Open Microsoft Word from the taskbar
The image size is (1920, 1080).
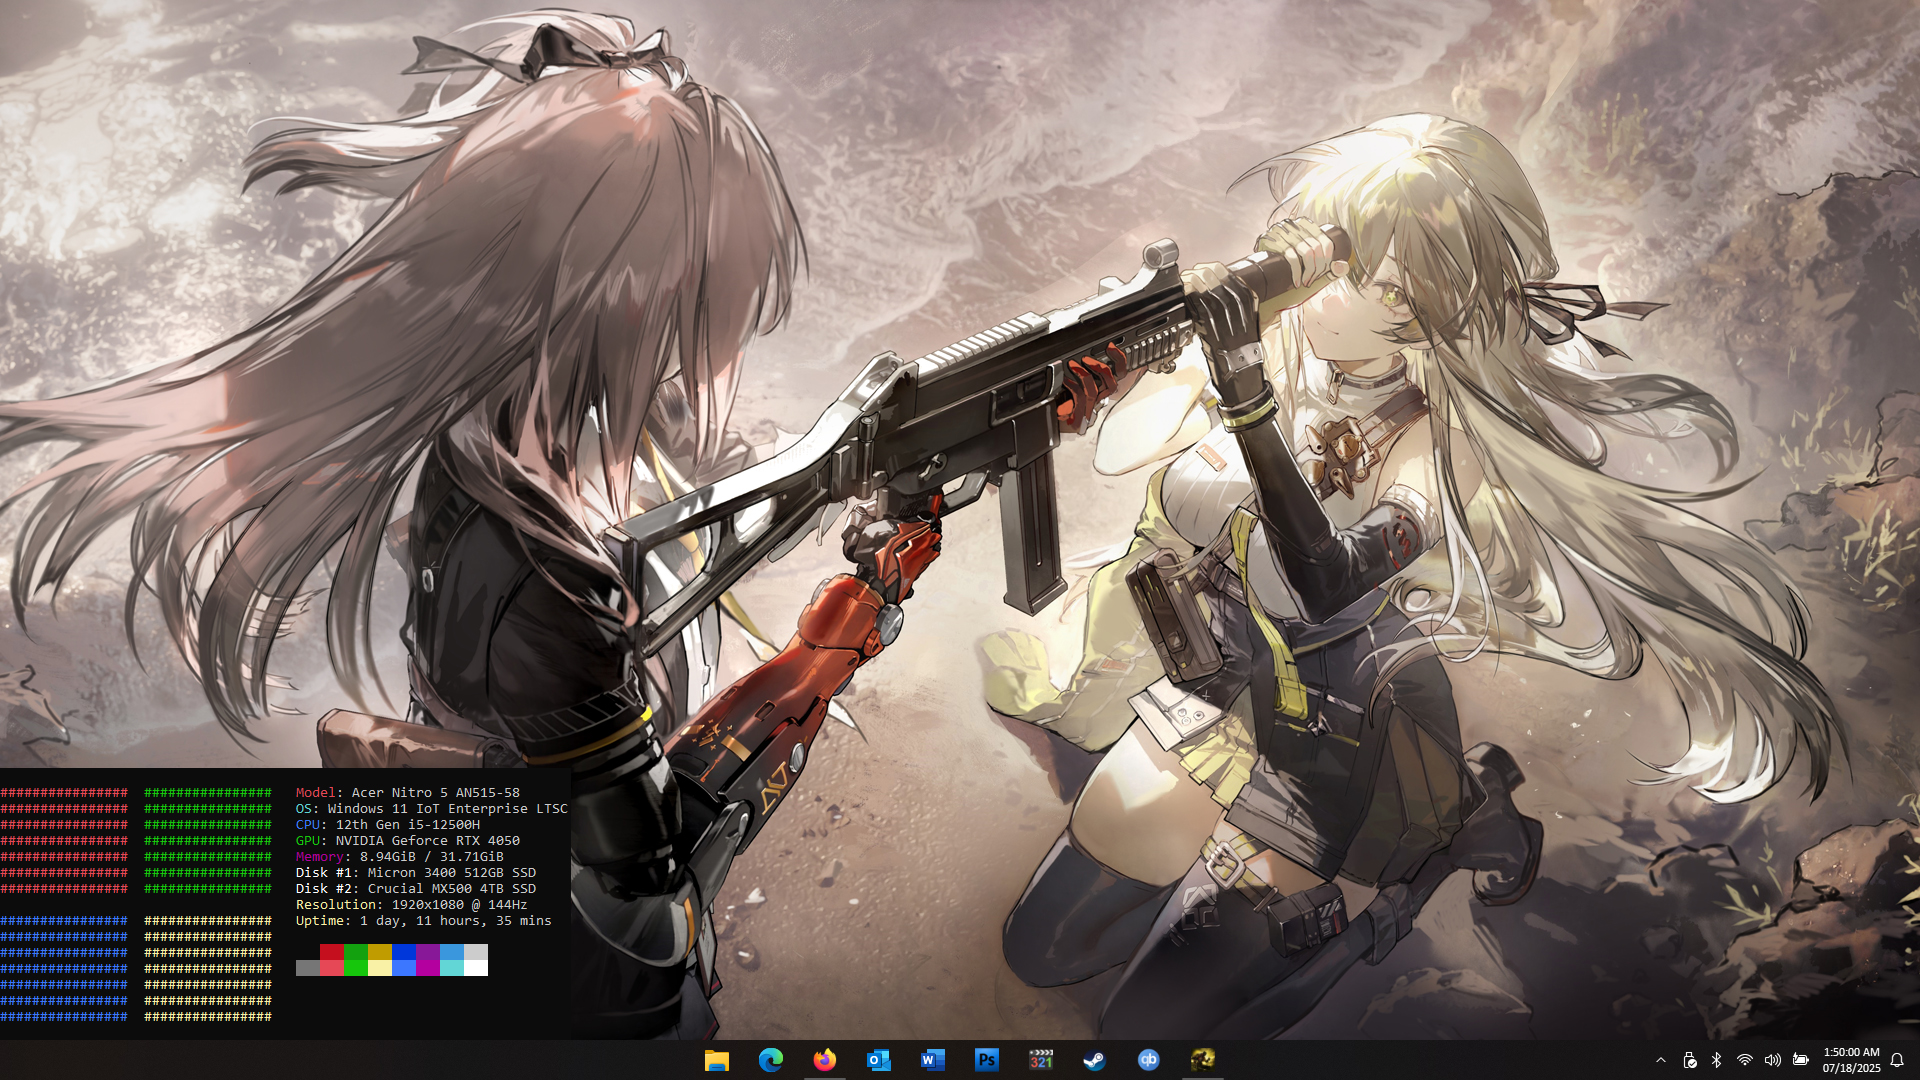coord(933,1060)
